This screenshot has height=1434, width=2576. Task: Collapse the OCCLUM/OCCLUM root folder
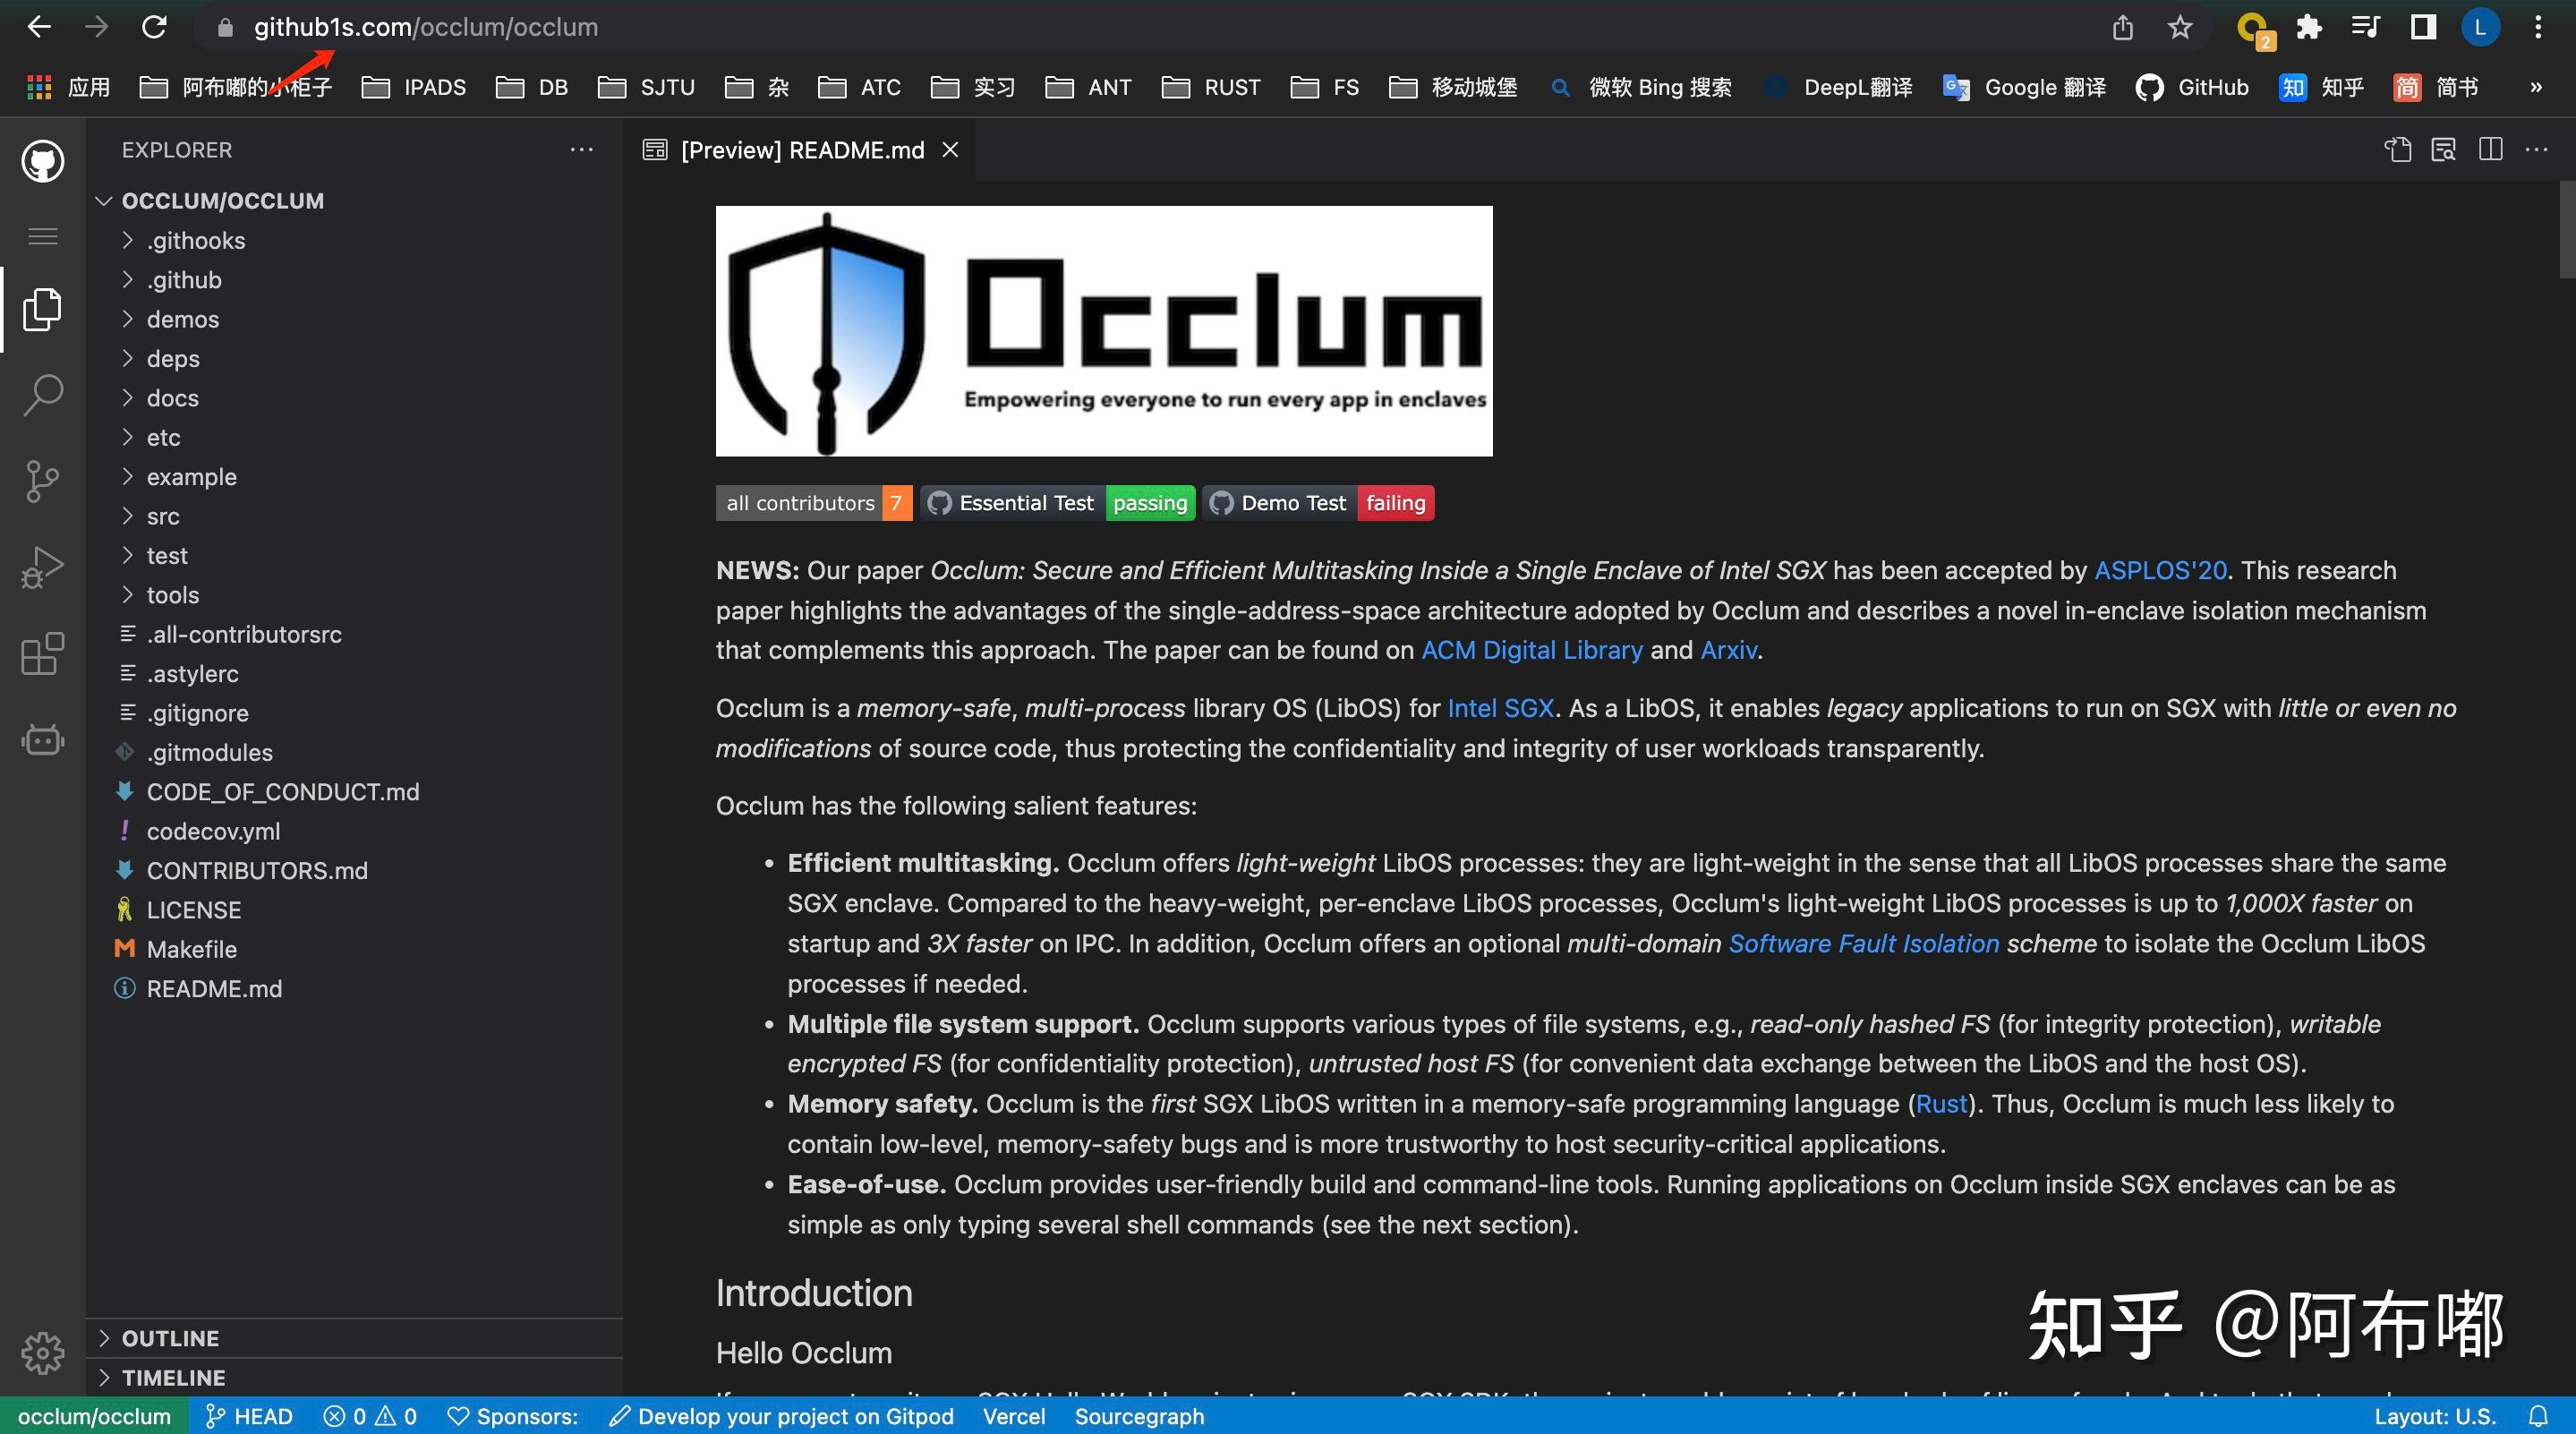pos(222,201)
